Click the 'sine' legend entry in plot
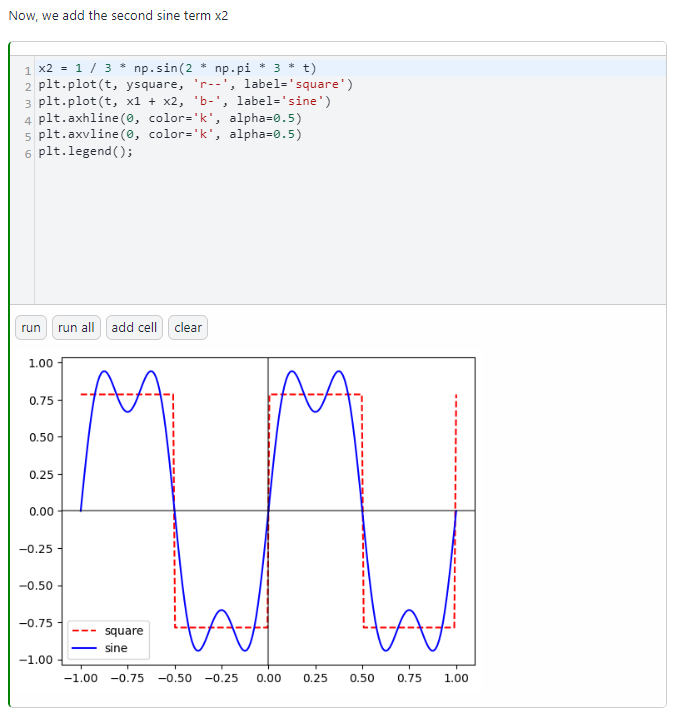The height and width of the screenshot is (717, 678). click(116, 648)
